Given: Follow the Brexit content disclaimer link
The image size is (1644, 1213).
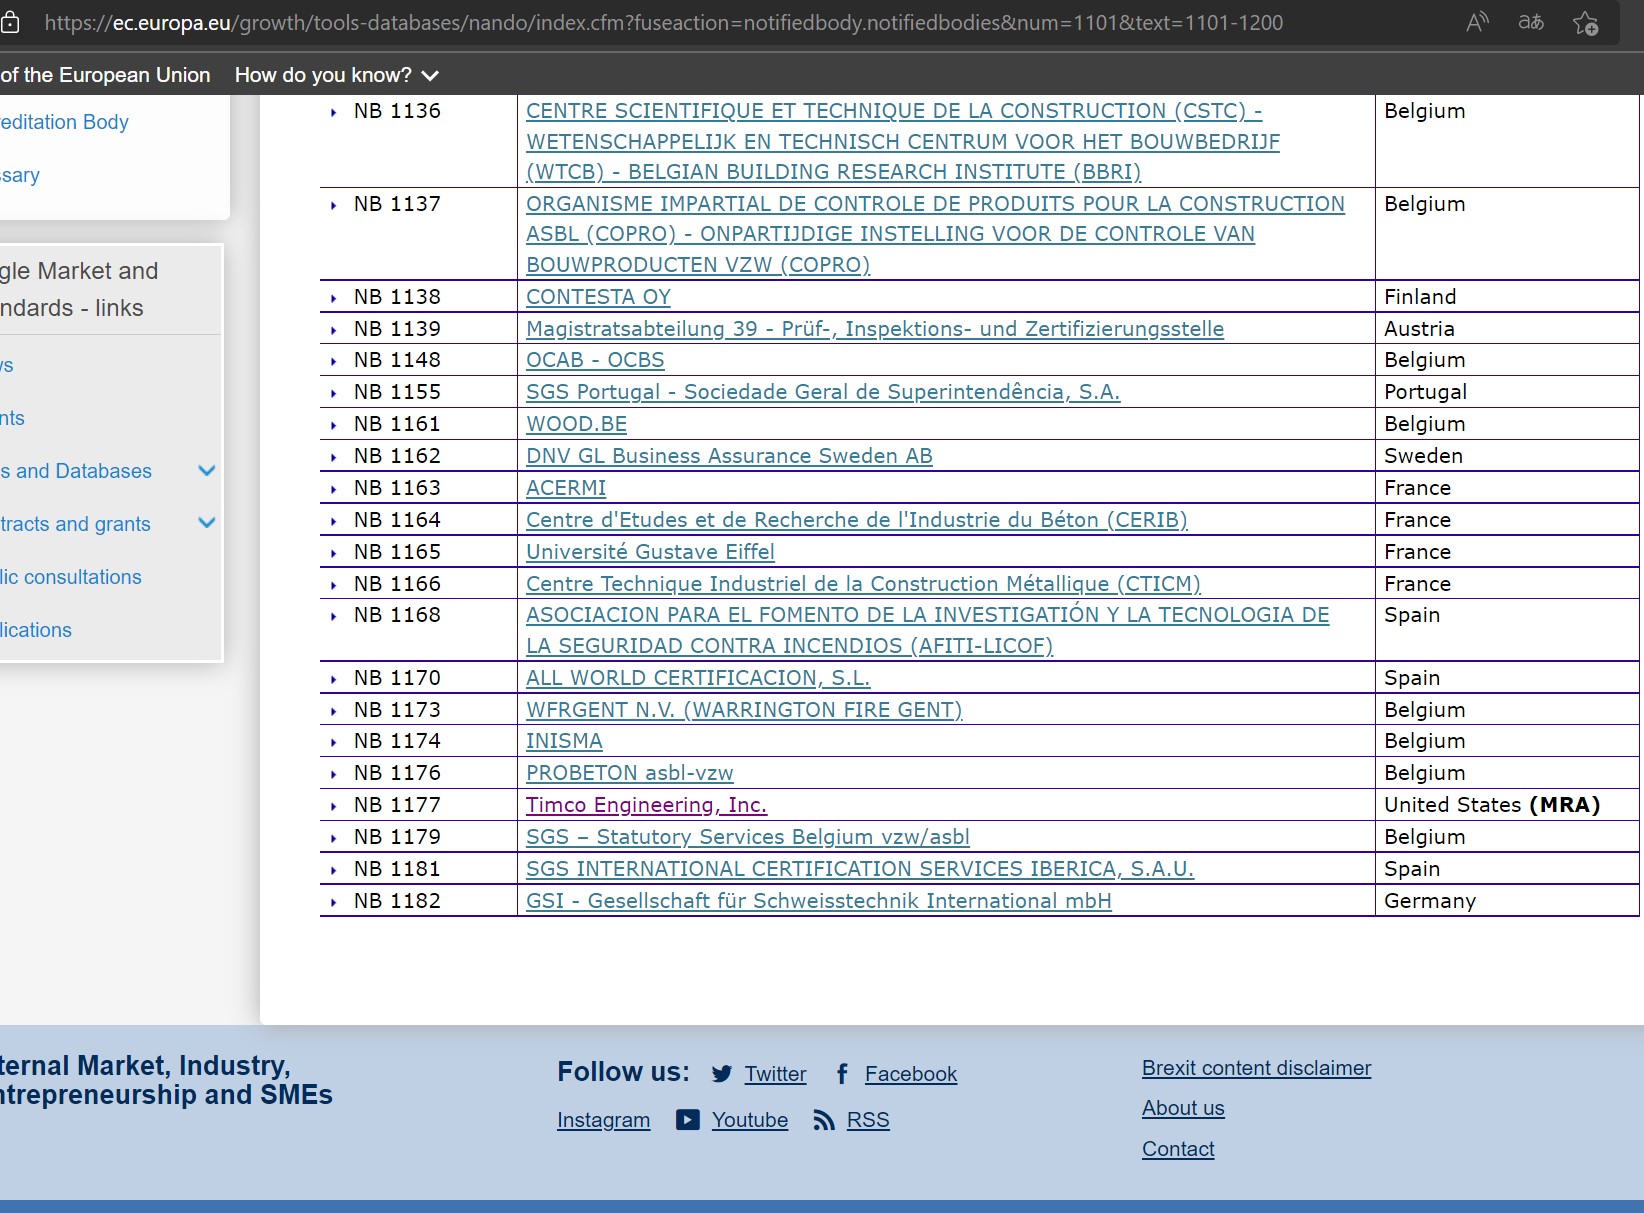Looking at the screenshot, I should [1256, 1068].
